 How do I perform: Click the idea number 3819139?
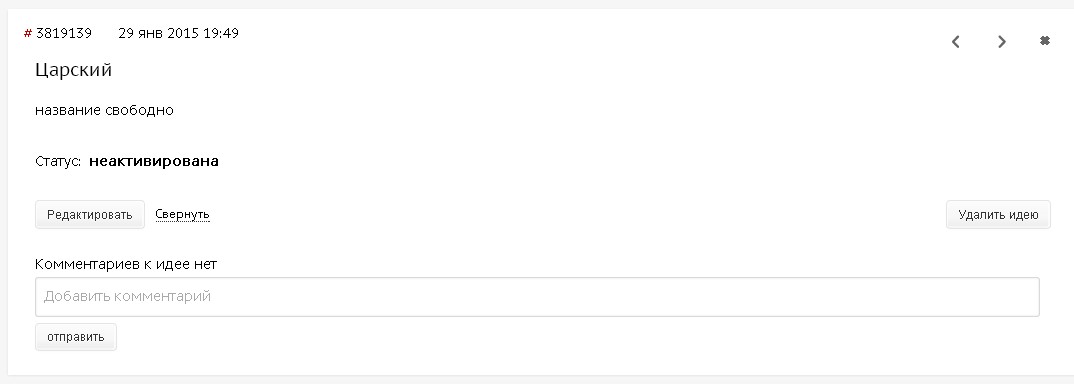click(64, 33)
